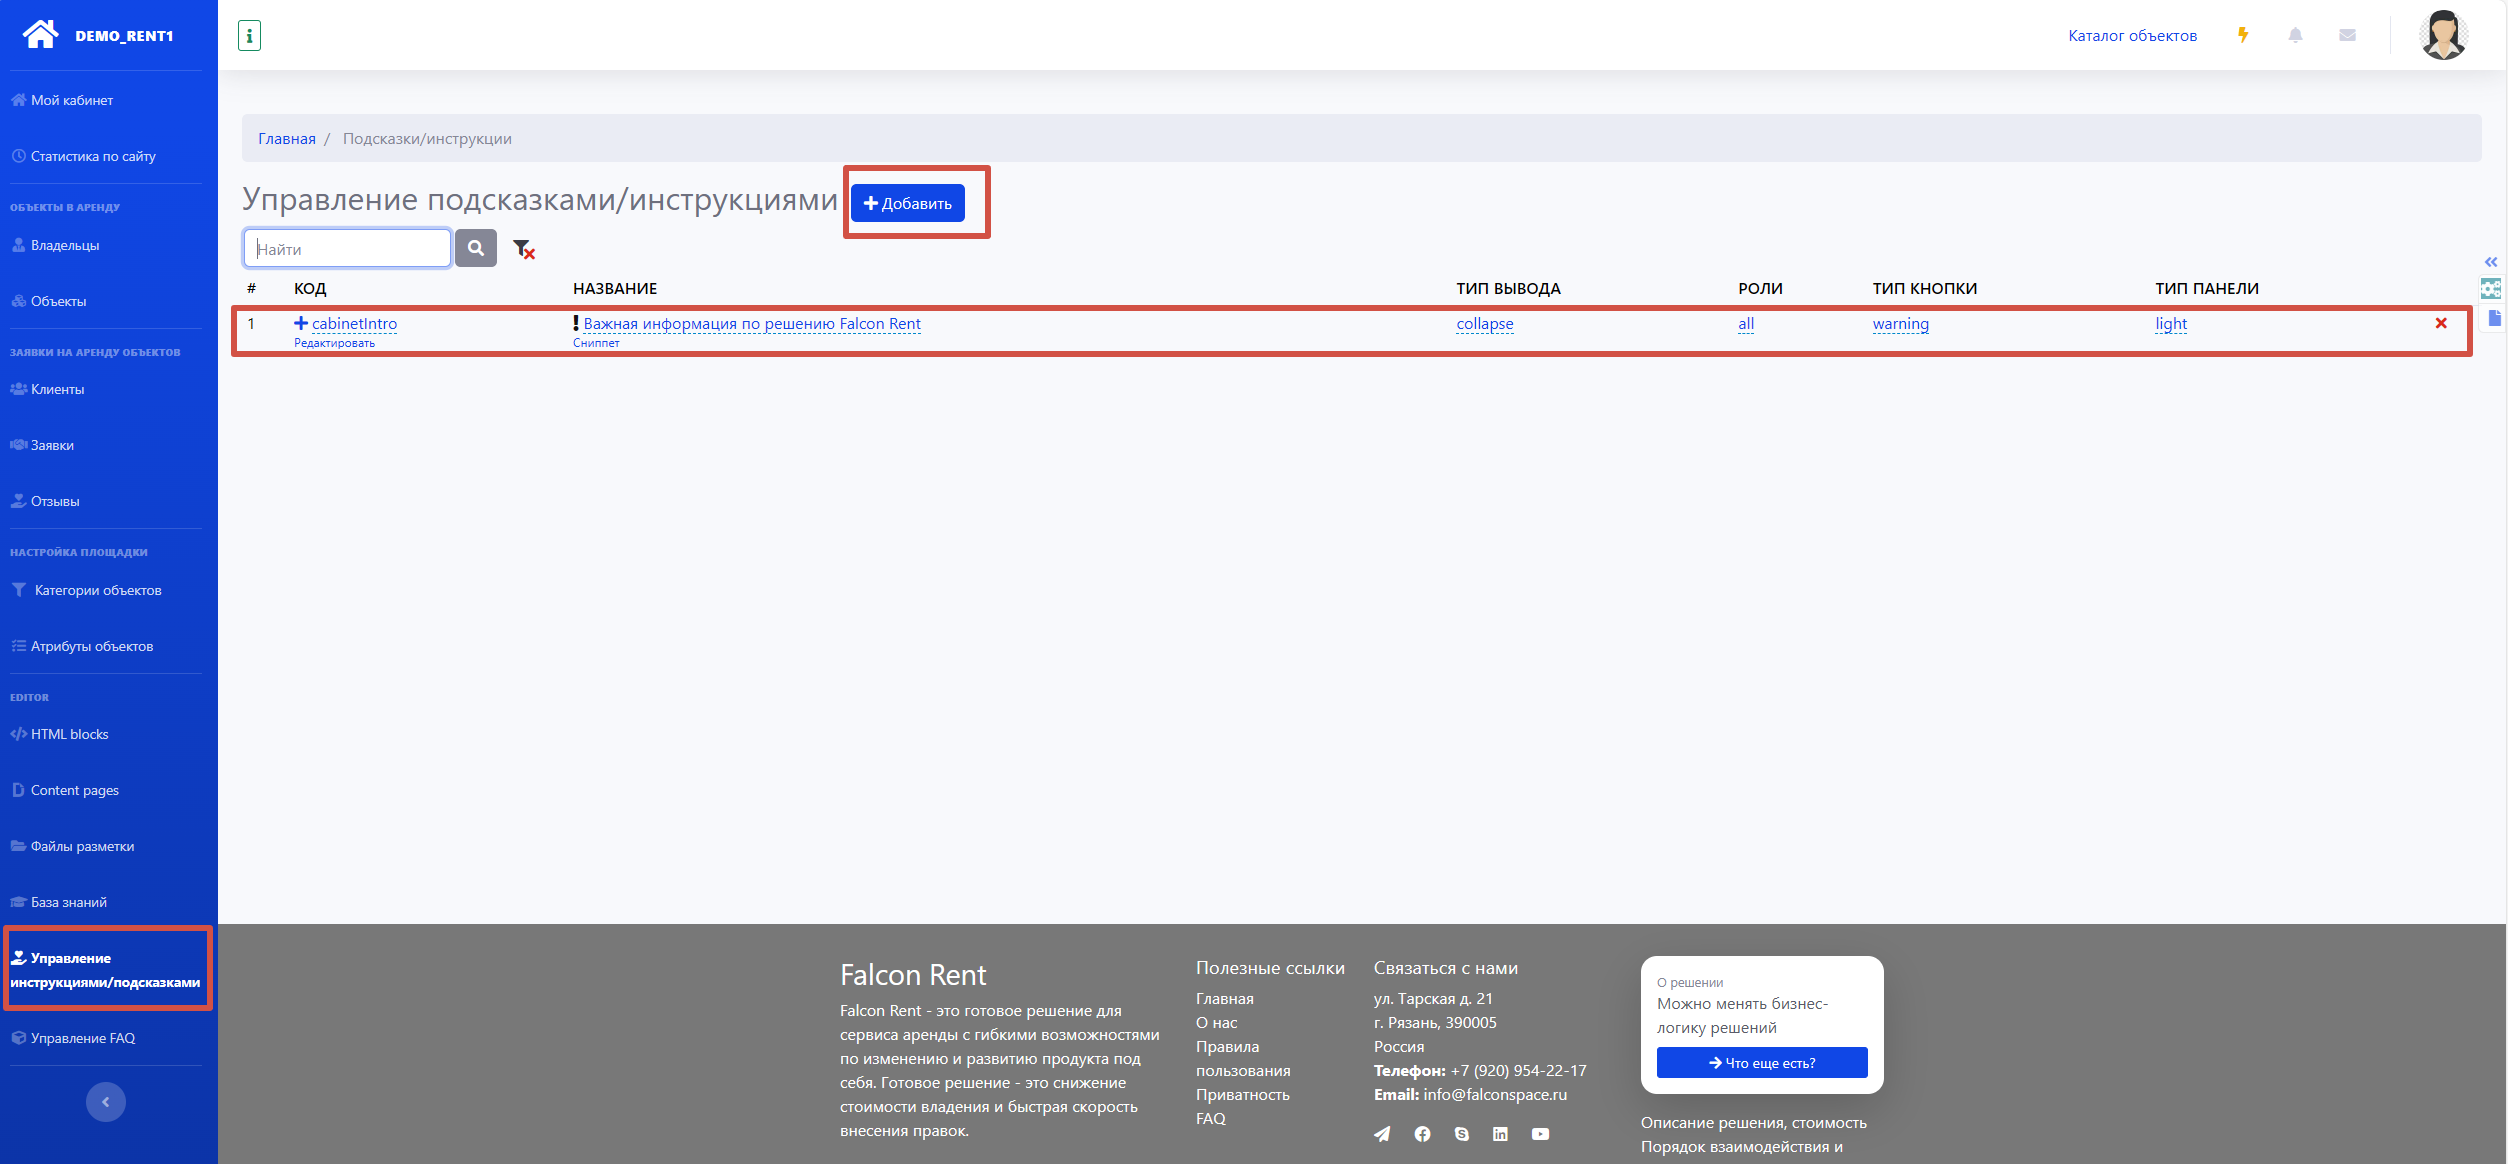This screenshot has width=2508, height=1164.
Task: Click the warning button type value
Action: [x=1900, y=324]
